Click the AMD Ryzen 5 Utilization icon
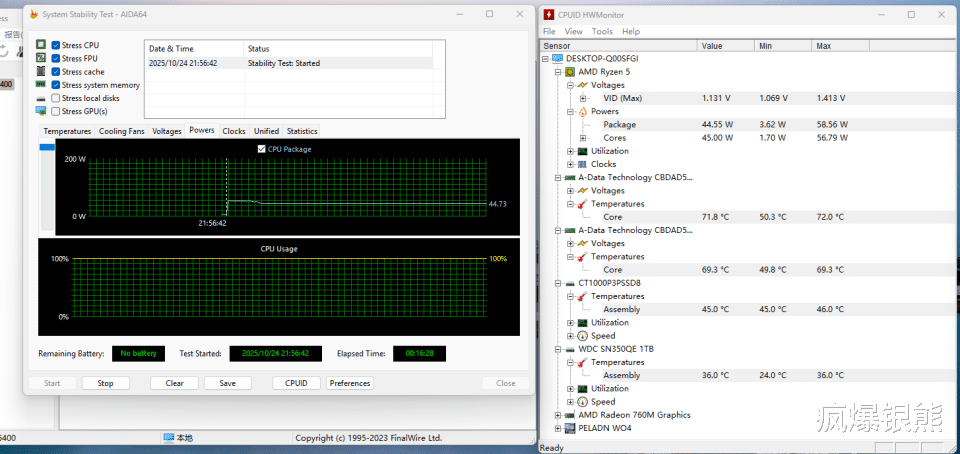The image size is (960, 454). tap(582, 151)
